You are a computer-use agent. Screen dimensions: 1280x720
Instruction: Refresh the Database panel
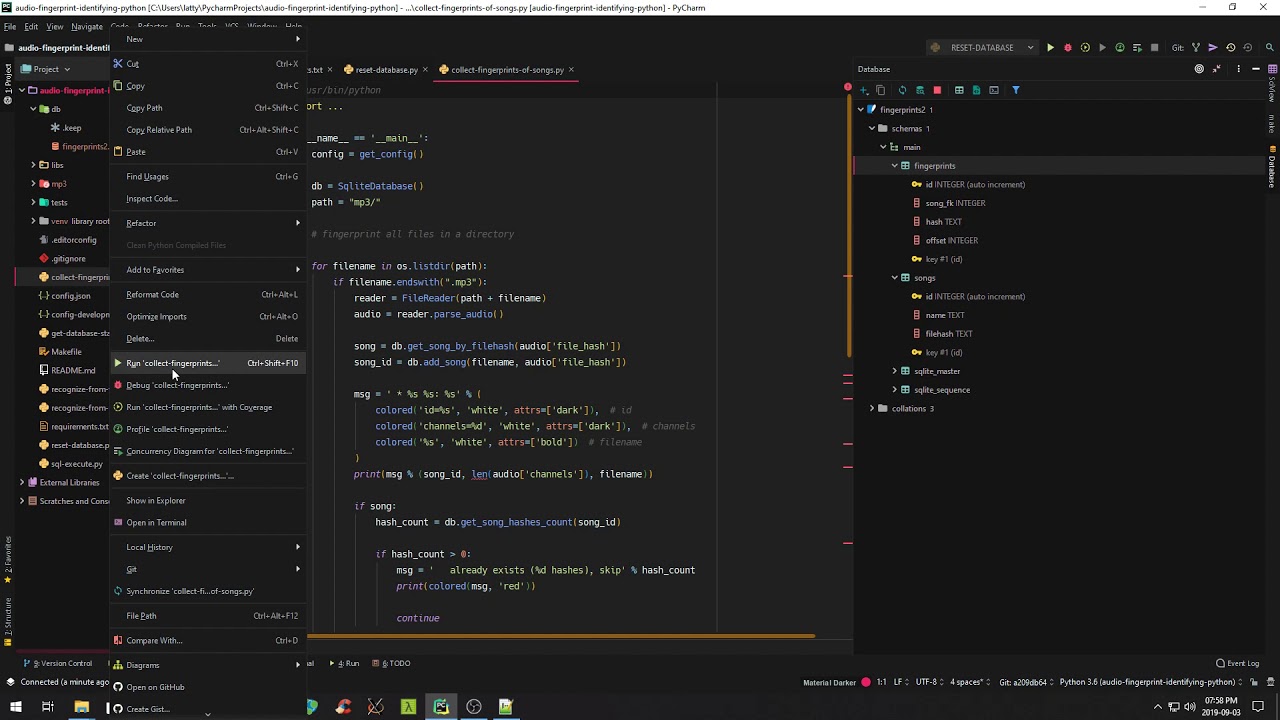tap(902, 90)
